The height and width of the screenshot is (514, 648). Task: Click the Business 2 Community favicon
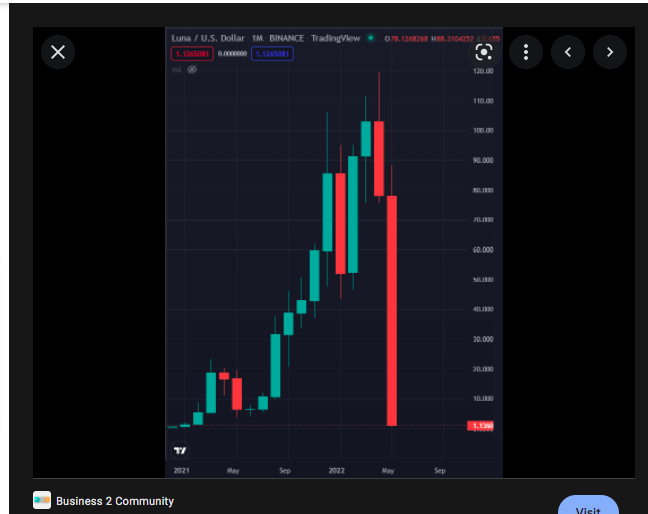42,500
